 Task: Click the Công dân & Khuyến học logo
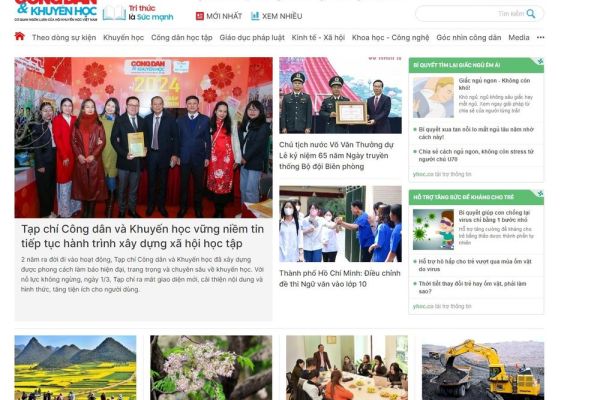pos(56,10)
